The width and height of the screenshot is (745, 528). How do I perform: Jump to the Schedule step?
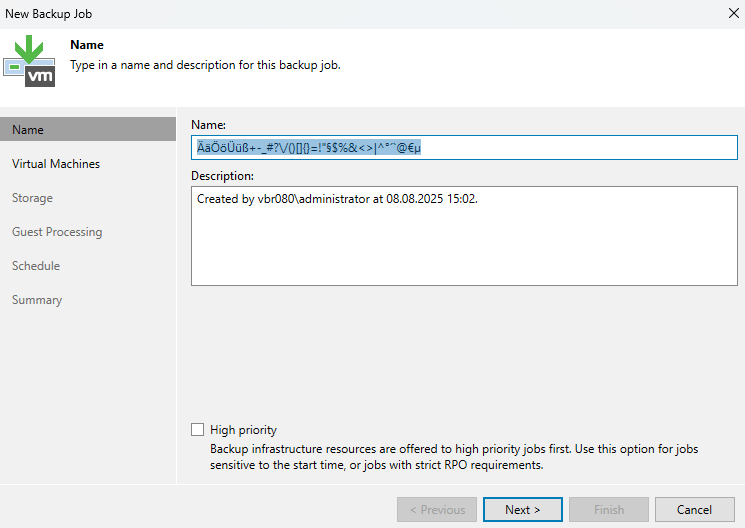pos(36,266)
